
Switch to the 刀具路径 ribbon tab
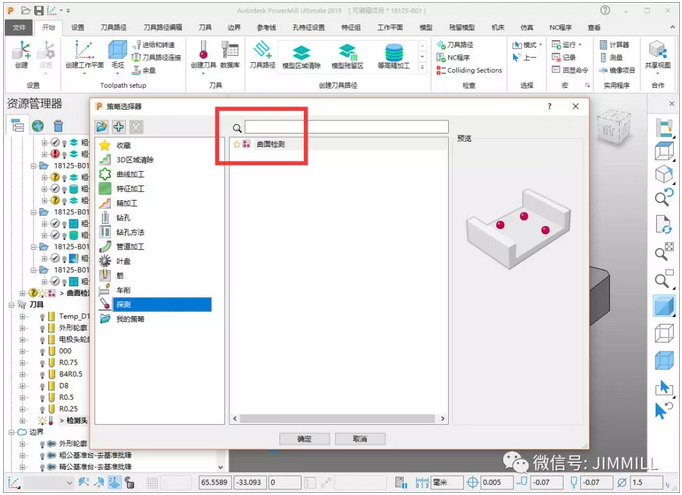(x=114, y=27)
